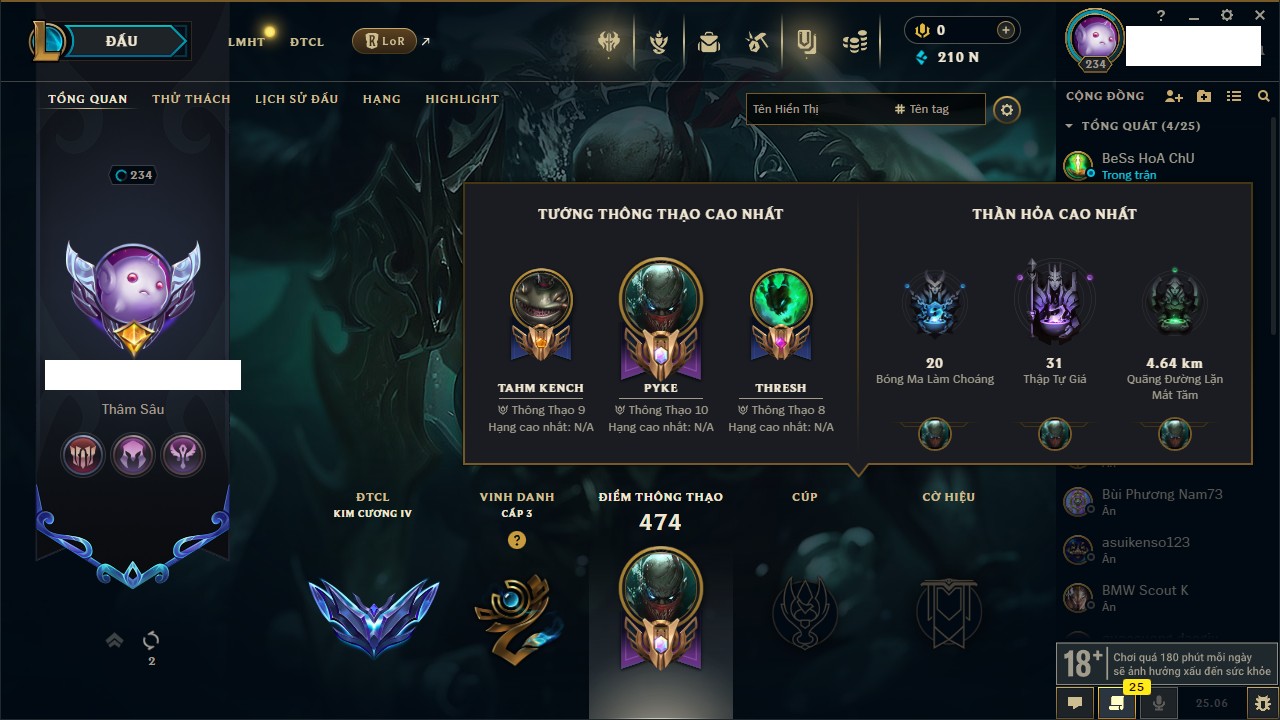1280x720 pixels.
Task: Collapse the TỔNG QUÁT friends group
Action: [x=1132, y=126]
